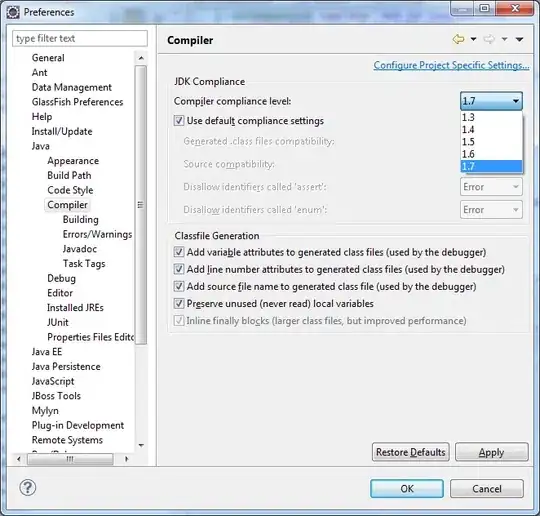Screen dimensions: 540x516
Task: Toggle Add line number attributes checkbox
Action: coord(179,269)
